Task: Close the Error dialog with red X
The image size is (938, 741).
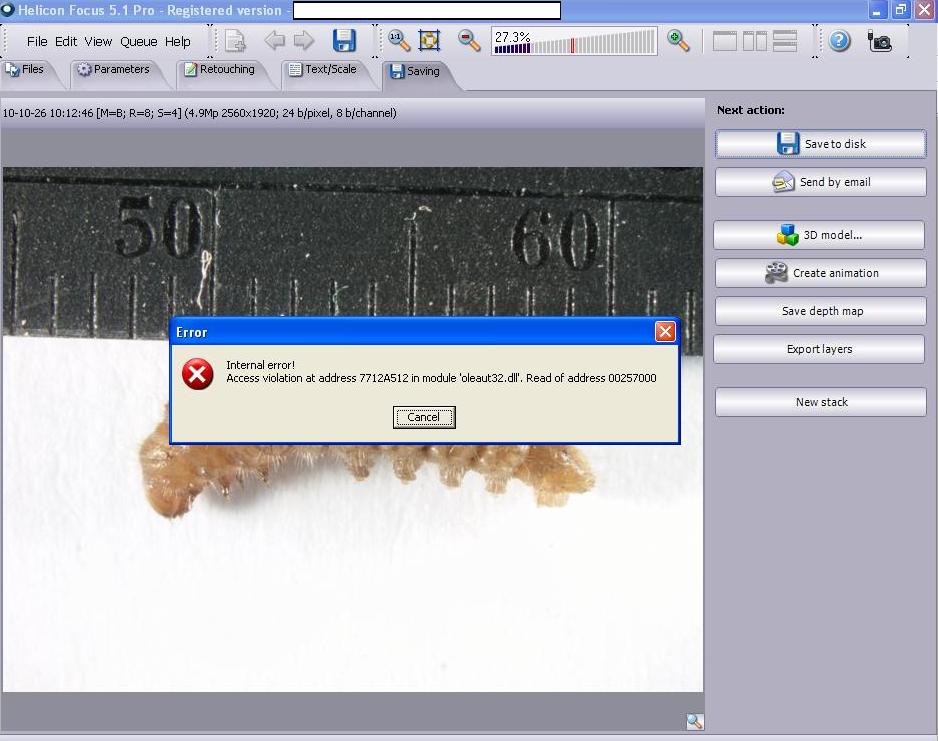Action: (x=665, y=331)
